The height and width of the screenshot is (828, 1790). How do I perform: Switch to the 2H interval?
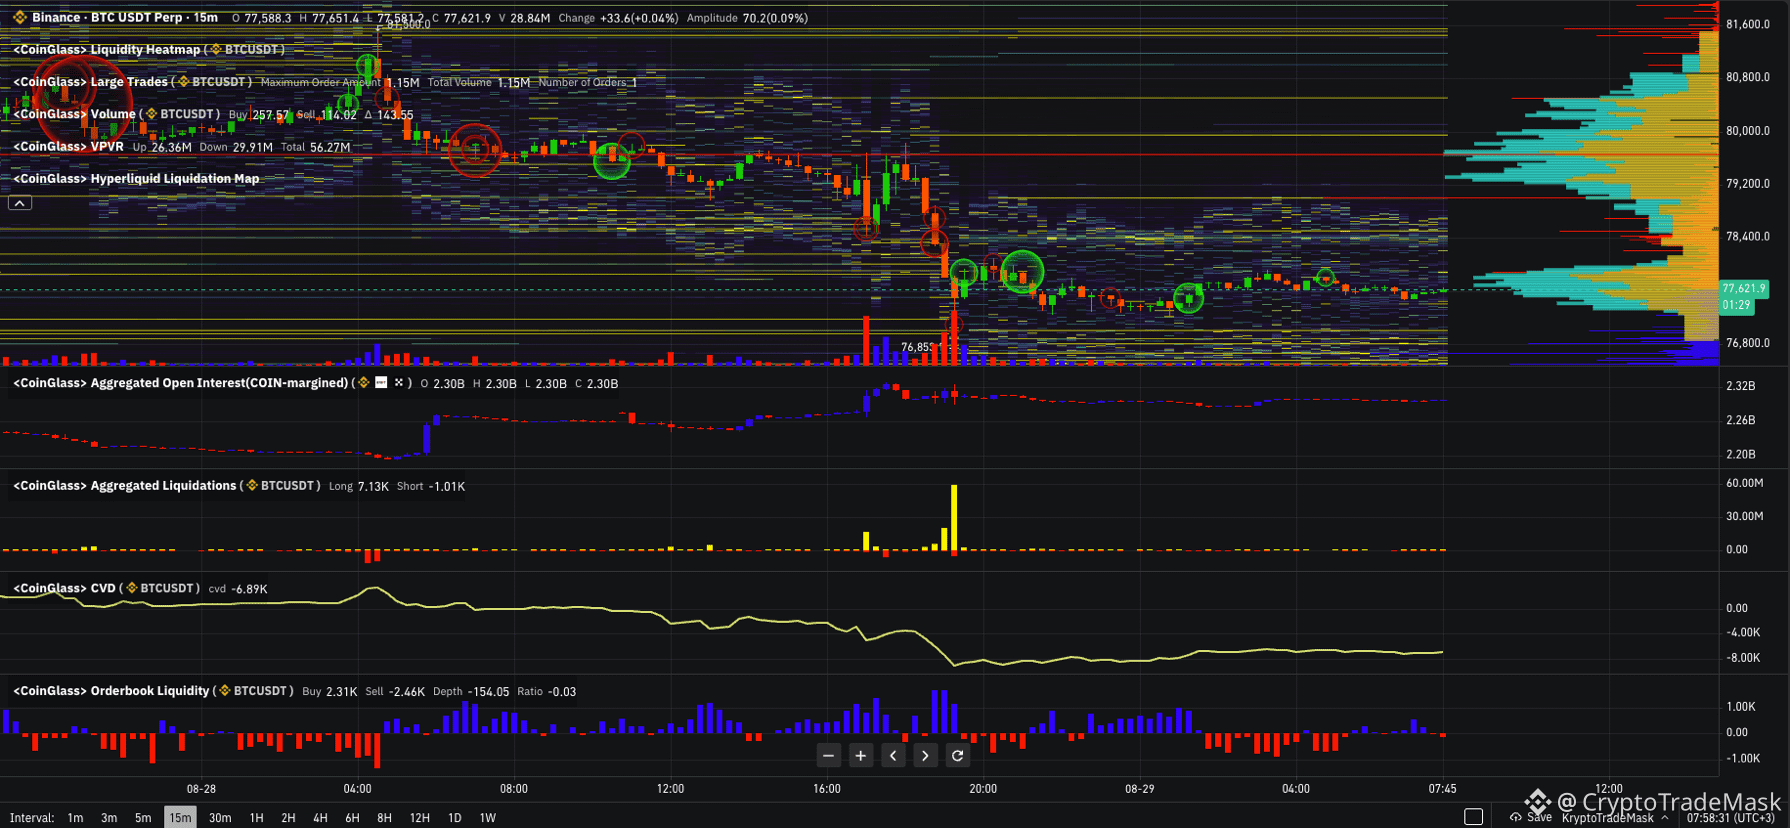[288, 818]
